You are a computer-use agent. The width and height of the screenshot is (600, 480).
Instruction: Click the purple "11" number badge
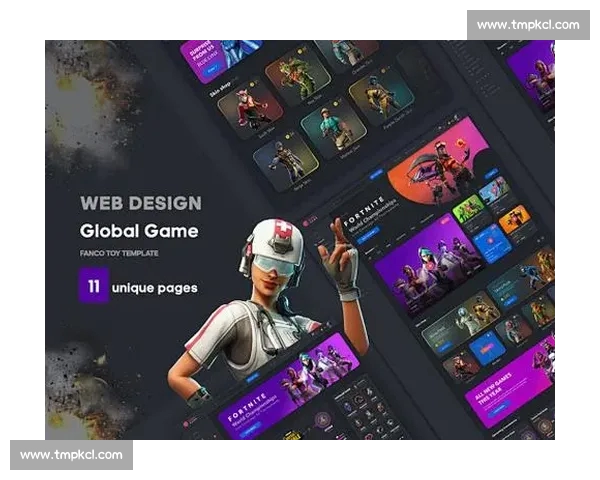(x=93, y=287)
